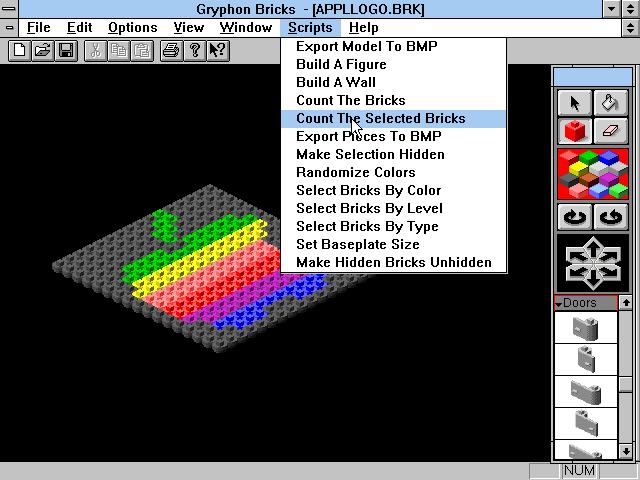Print the model with the printer icon
The height and width of the screenshot is (480, 640).
click(171, 51)
